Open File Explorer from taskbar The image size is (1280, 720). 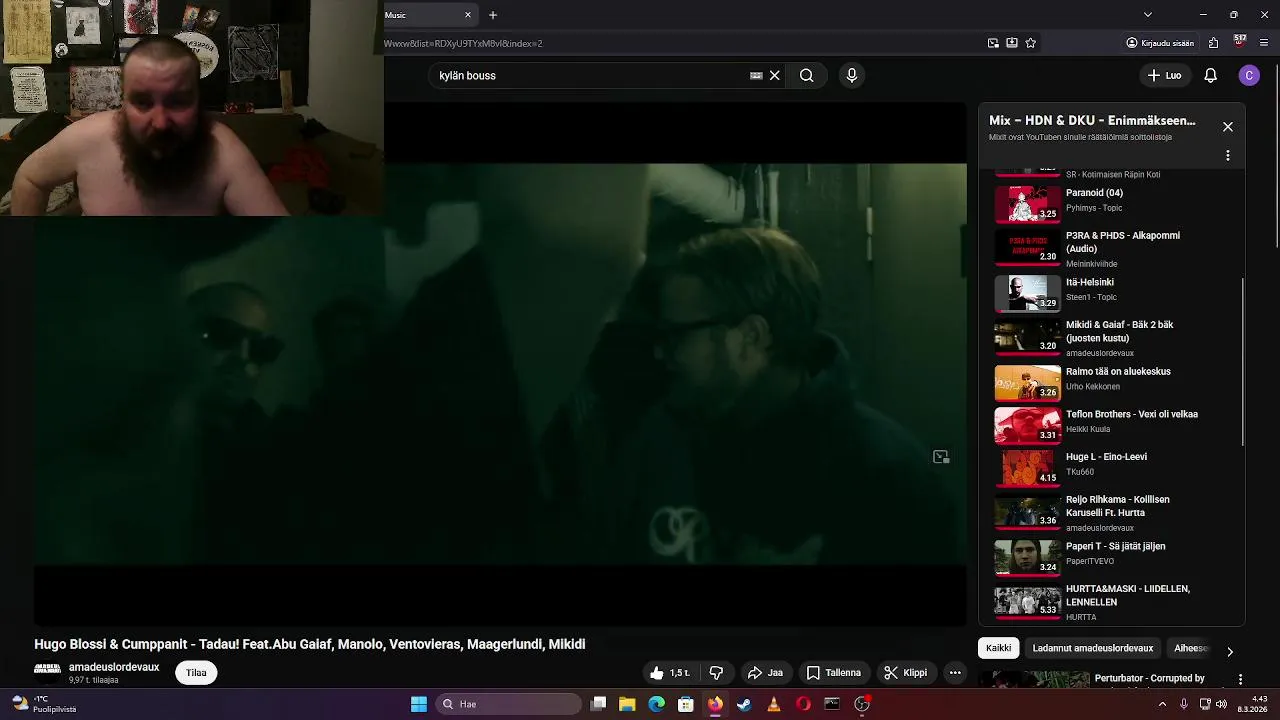627,704
